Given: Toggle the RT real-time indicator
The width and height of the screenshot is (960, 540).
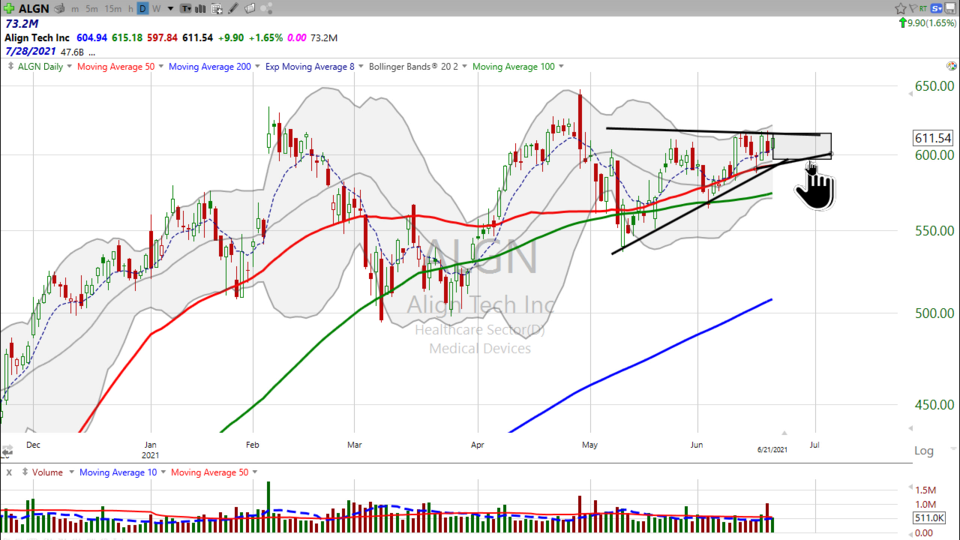Looking at the screenshot, I should [x=923, y=9].
